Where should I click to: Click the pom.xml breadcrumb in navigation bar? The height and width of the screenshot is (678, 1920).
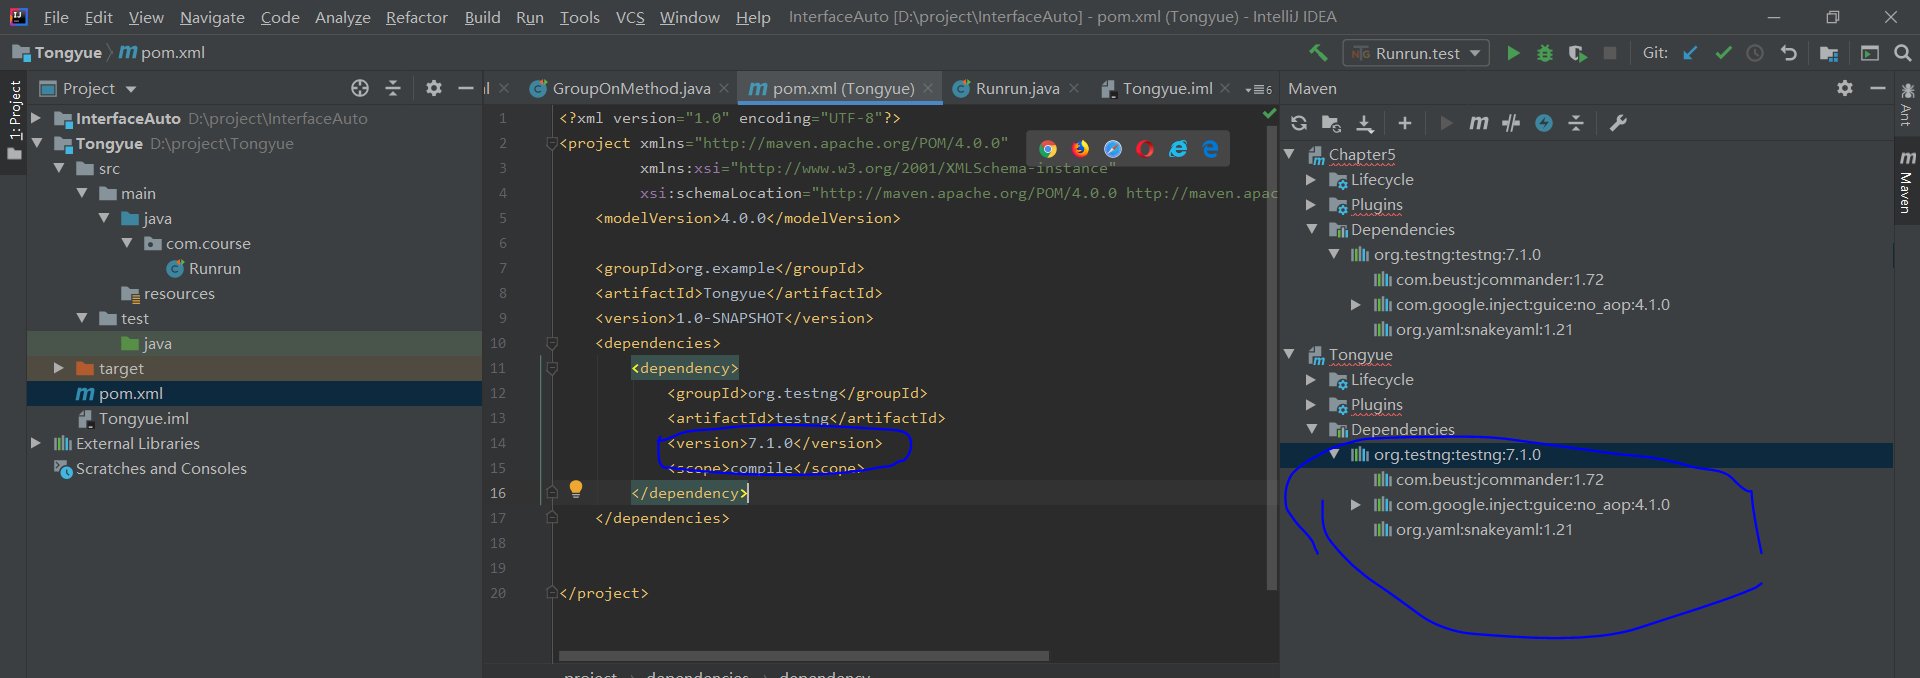point(162,53)
